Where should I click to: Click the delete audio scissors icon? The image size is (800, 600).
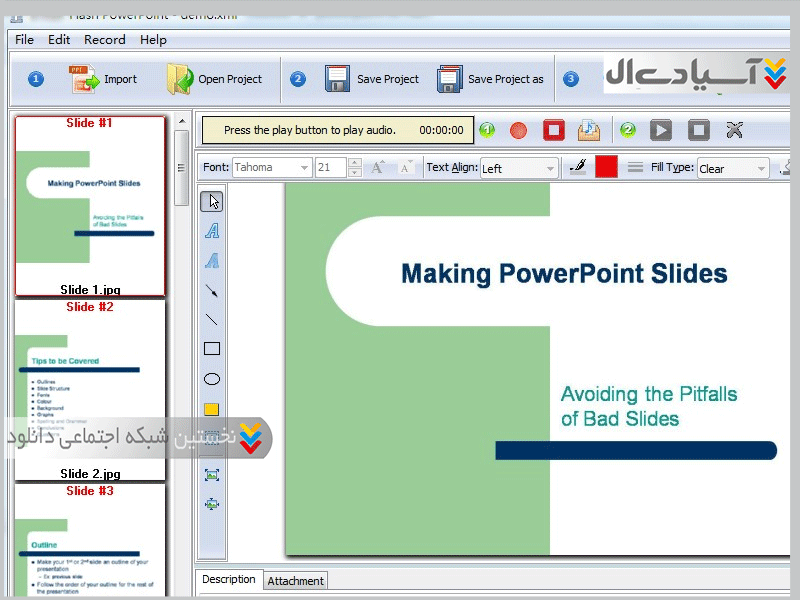(x=735, y=130)
